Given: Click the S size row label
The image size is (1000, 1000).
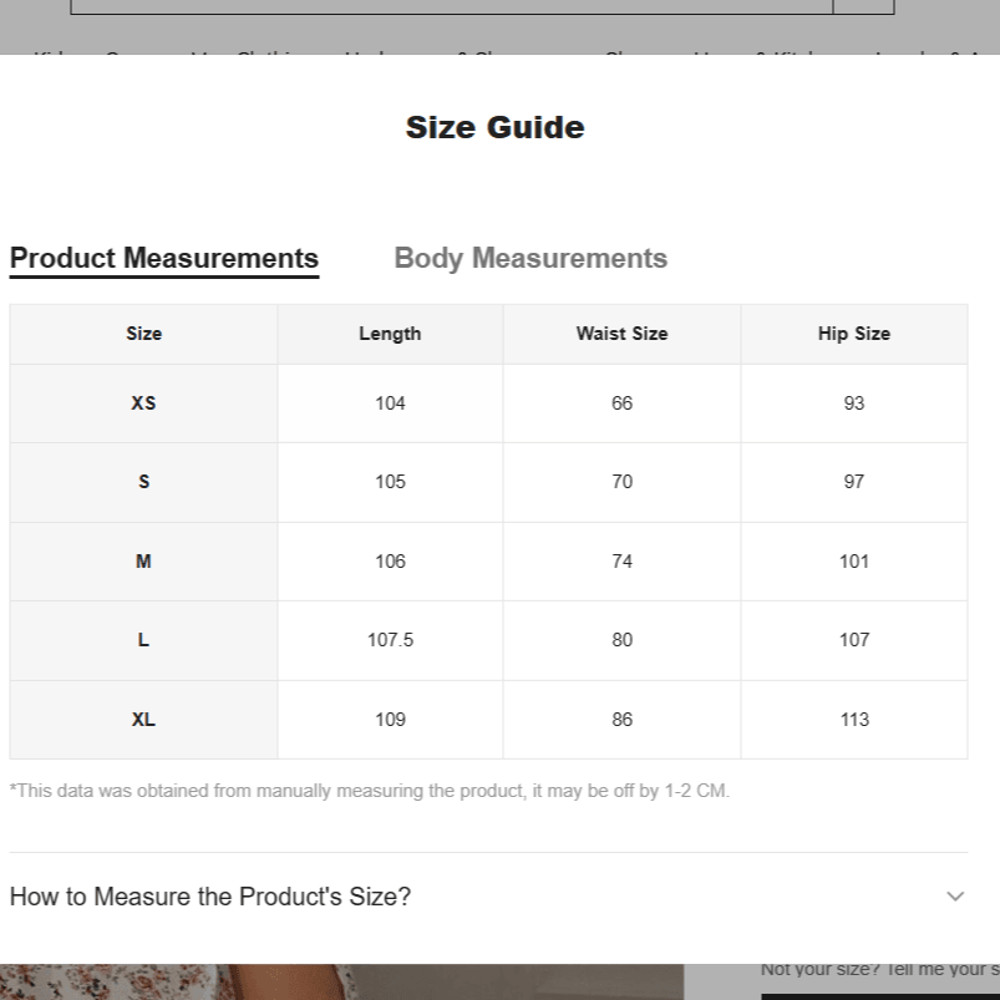Looking at the screenshot, I should (x=143, y=482).
